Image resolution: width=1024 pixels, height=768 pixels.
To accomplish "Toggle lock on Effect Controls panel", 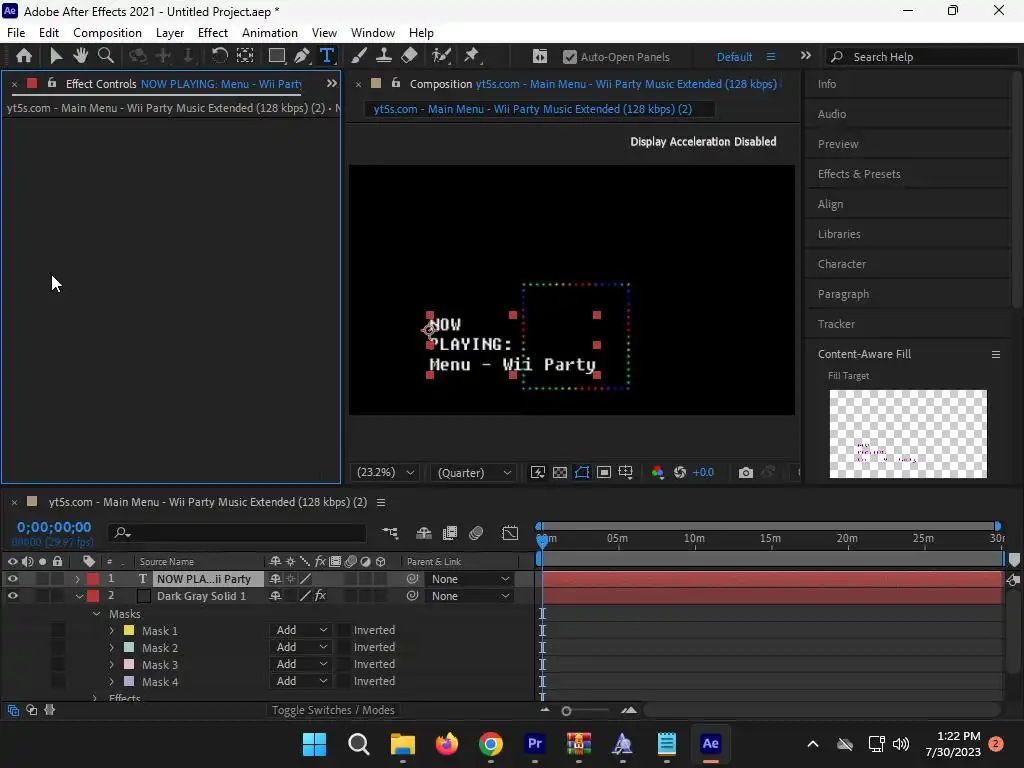I will 52,83.
